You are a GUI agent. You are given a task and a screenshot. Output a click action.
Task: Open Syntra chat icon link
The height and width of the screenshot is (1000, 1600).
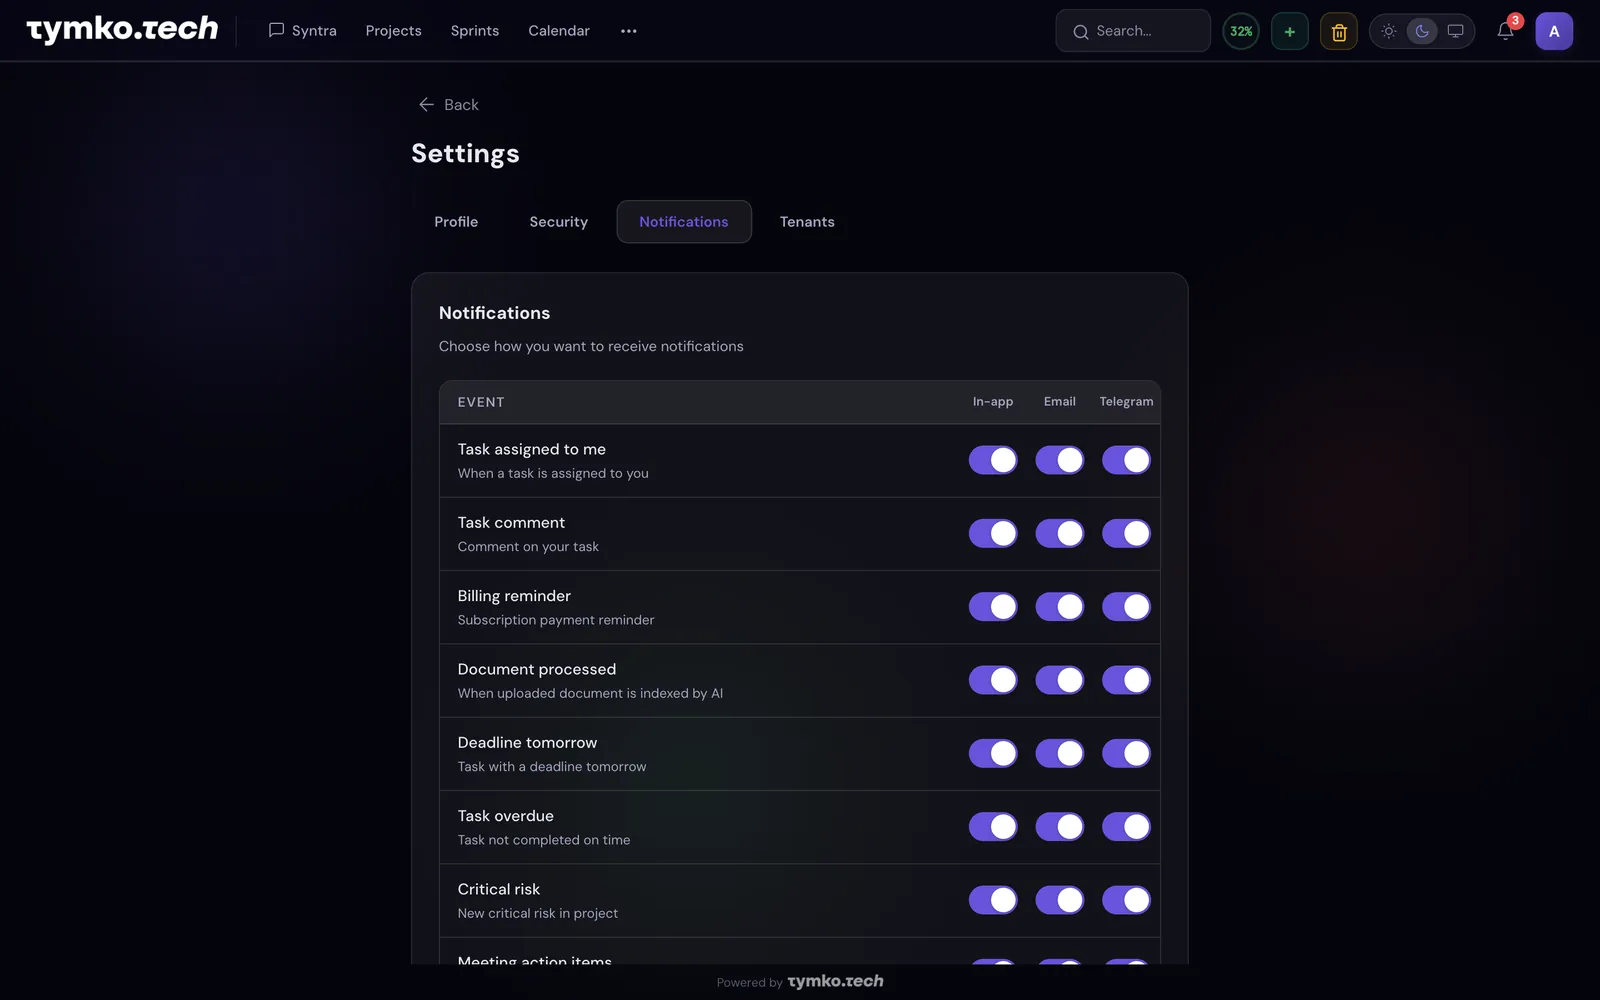302,31
